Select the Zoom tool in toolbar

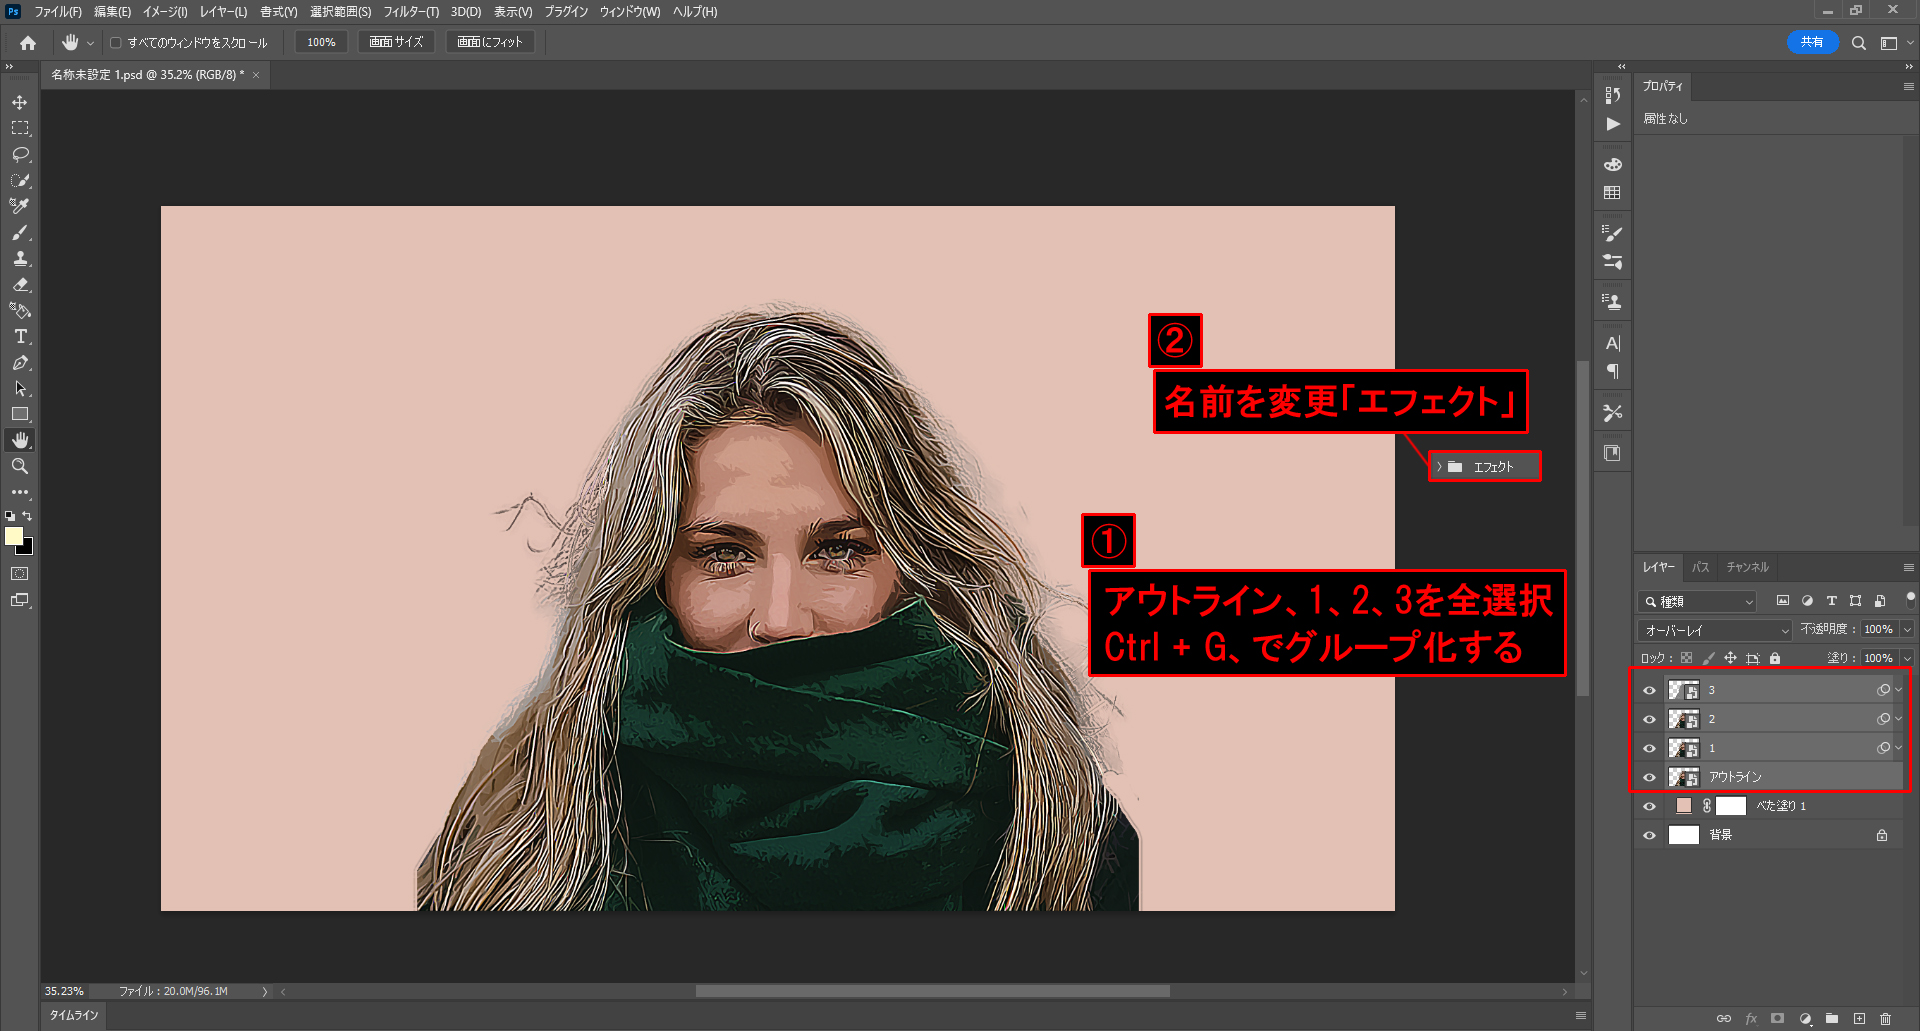click(20, 466)
